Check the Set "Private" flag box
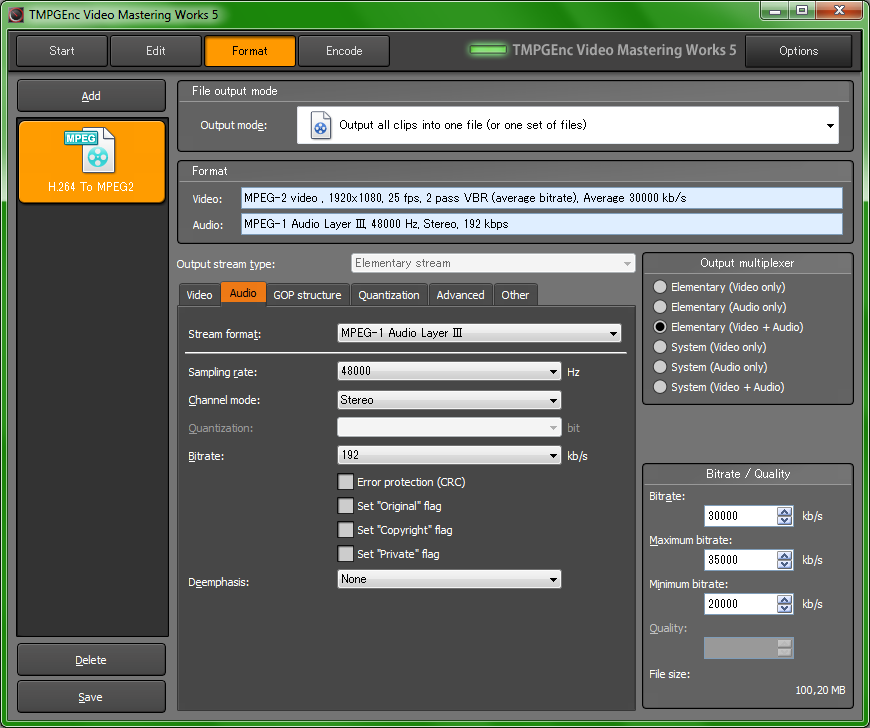The width and height of the screenshot is (870, 728). [x=345, y=554]
